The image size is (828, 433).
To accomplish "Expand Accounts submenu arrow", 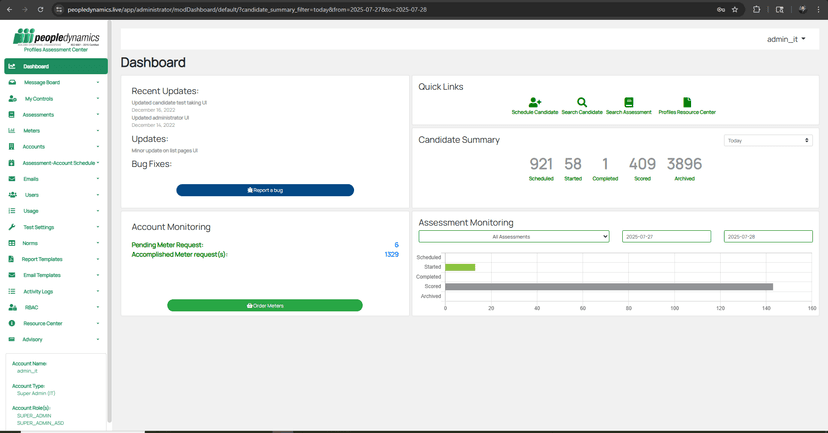I will click(98, 147).
